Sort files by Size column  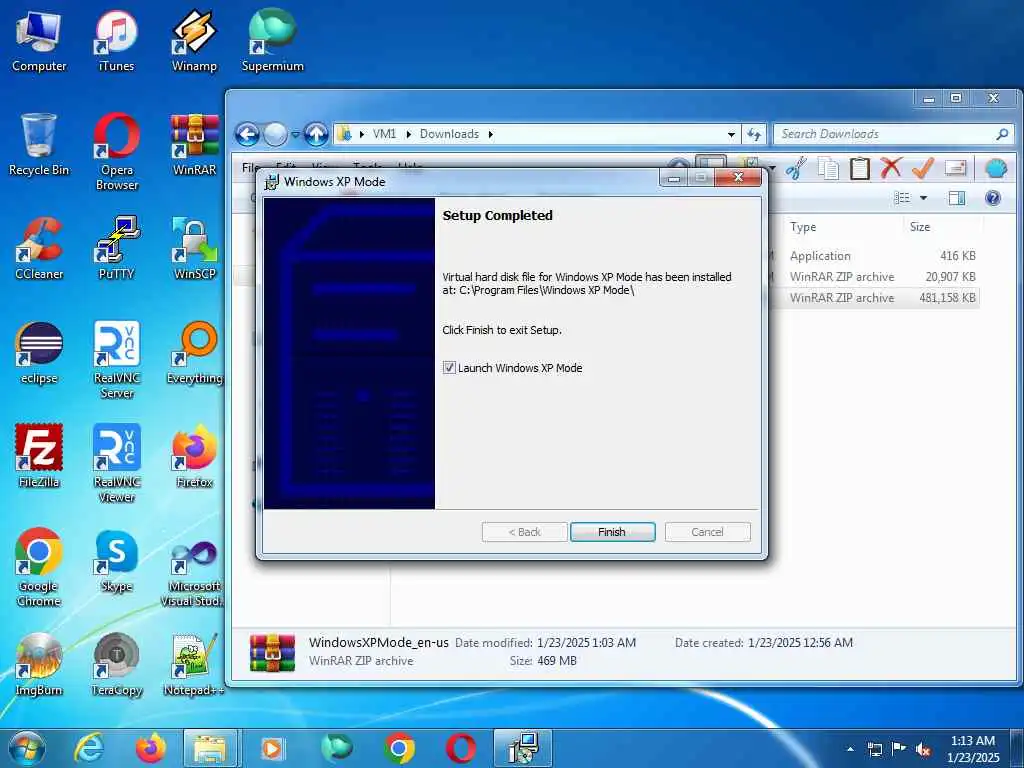[920, 227]
